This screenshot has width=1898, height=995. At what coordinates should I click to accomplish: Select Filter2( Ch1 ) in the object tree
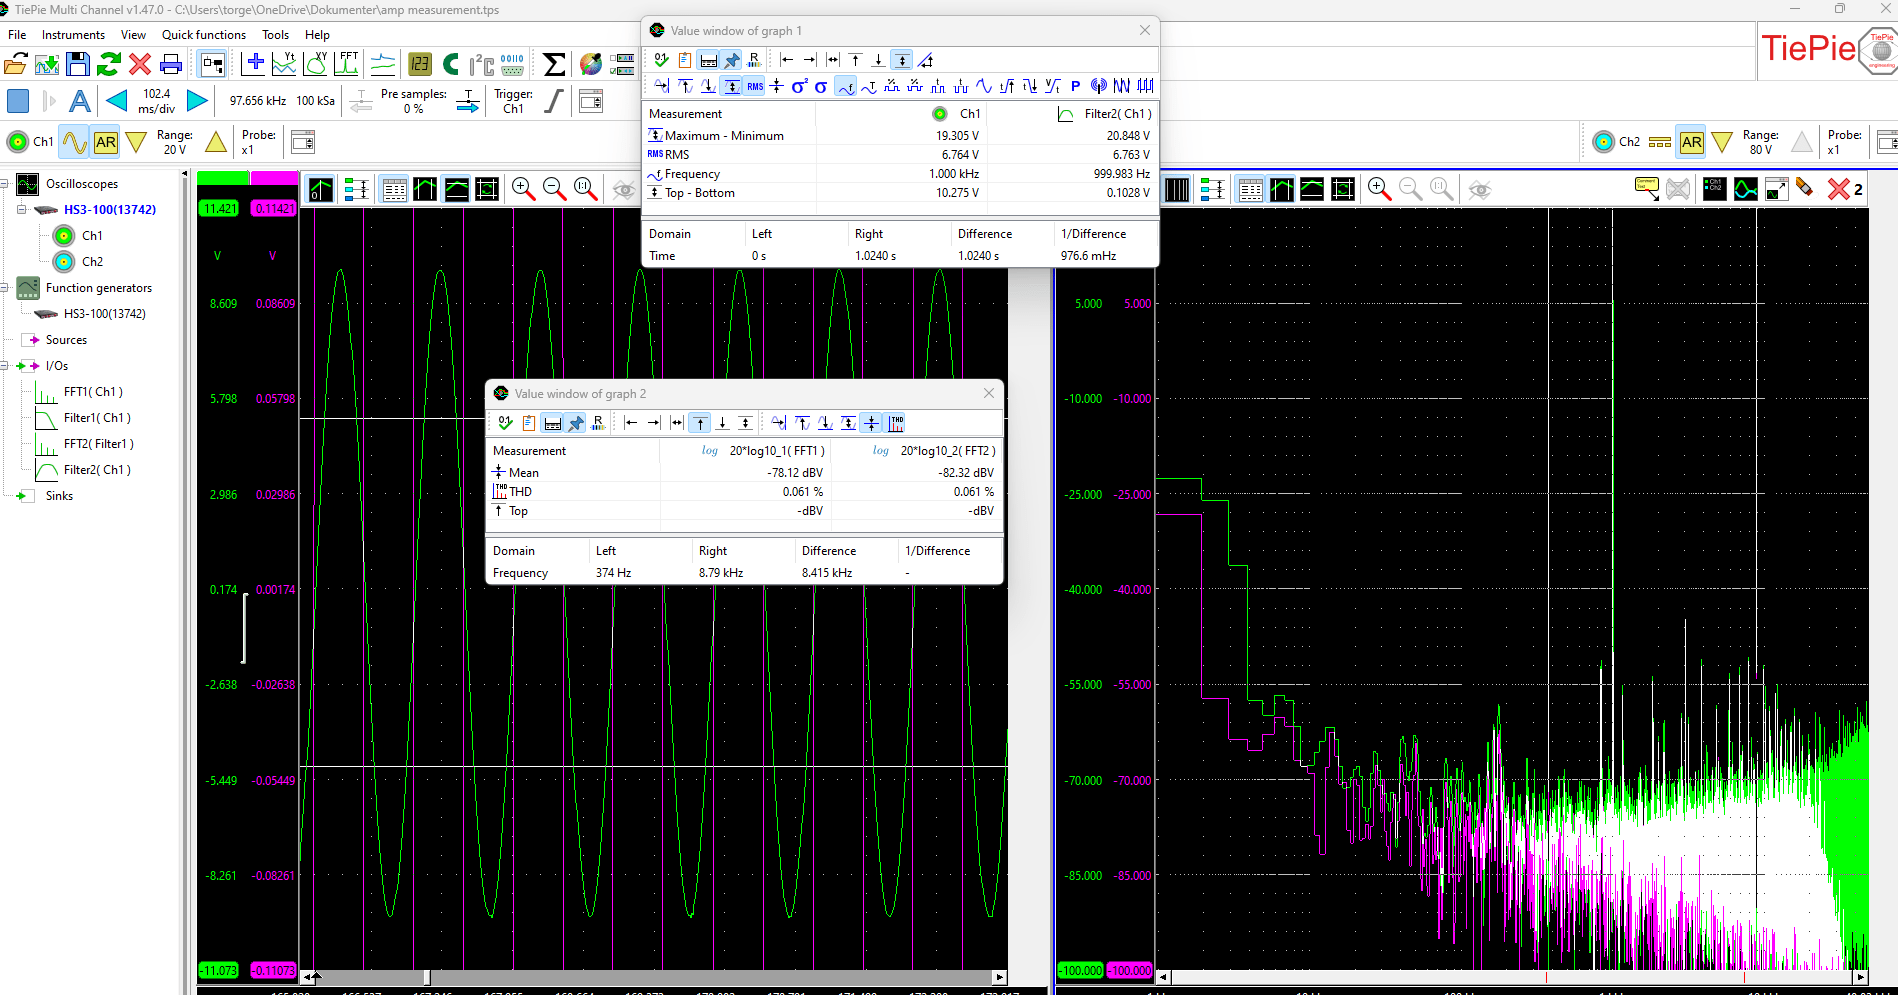(97, 470)
